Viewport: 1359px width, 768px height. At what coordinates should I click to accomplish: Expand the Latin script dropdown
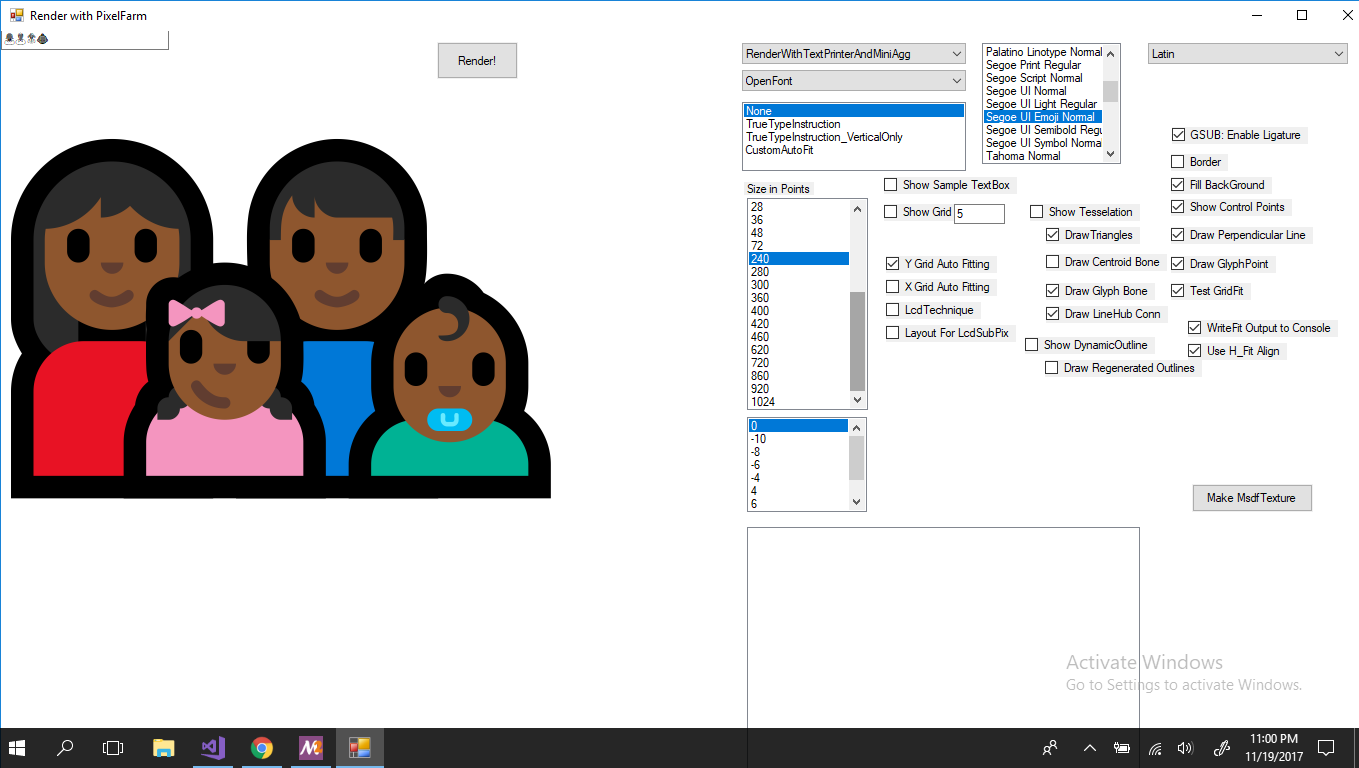pos(1248,53)
